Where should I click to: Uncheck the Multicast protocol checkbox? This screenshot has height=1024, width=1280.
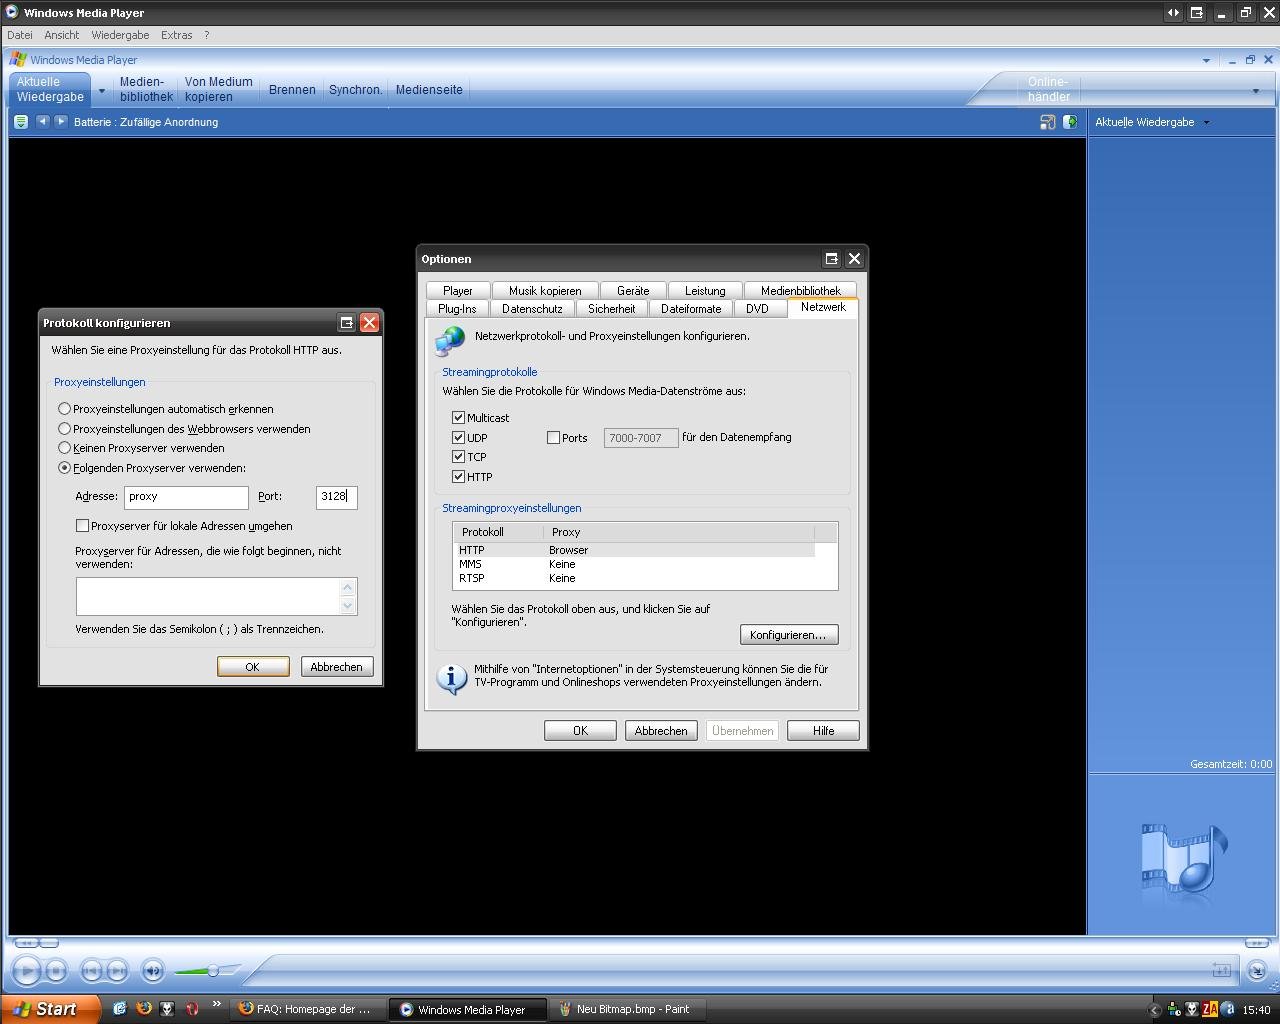click(459, 418)
